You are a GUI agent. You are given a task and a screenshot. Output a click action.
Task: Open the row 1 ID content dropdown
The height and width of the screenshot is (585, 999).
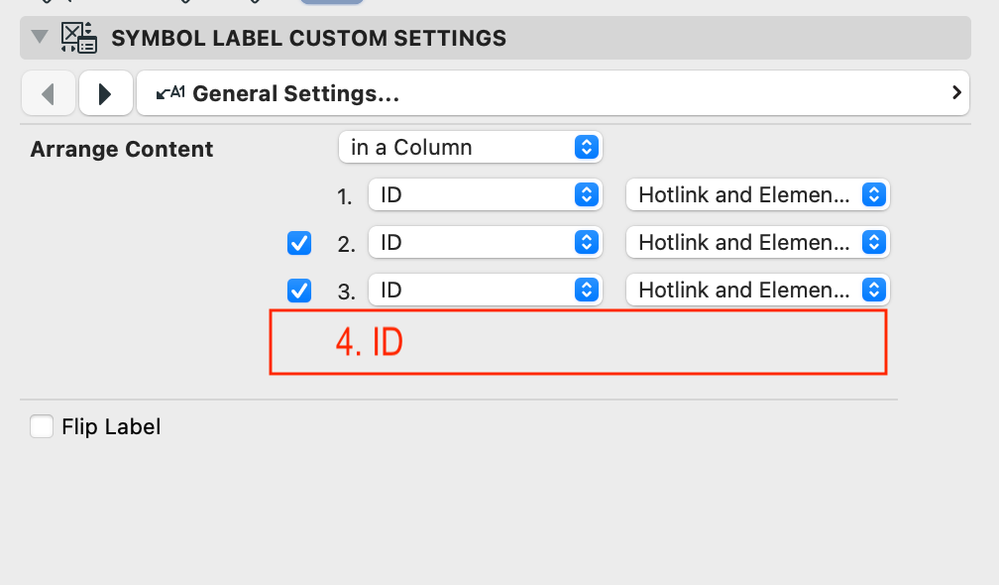tap(485, 195)
